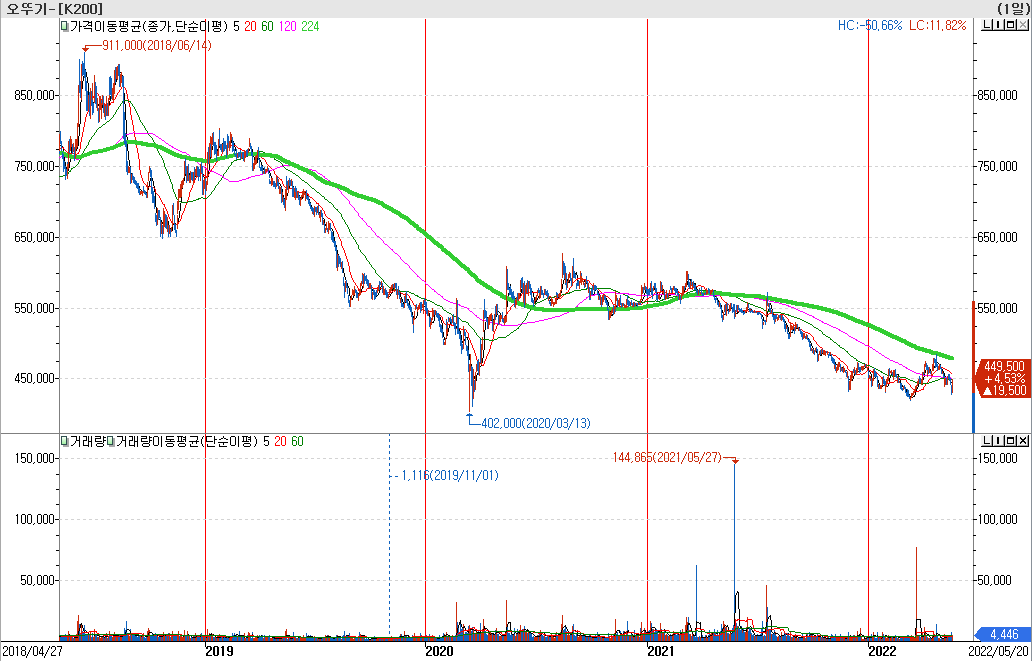Click the 거래량이동평균(단순이평) indicator label
1035x661 pixels.
pyautogui.click(x=187, y=441)
